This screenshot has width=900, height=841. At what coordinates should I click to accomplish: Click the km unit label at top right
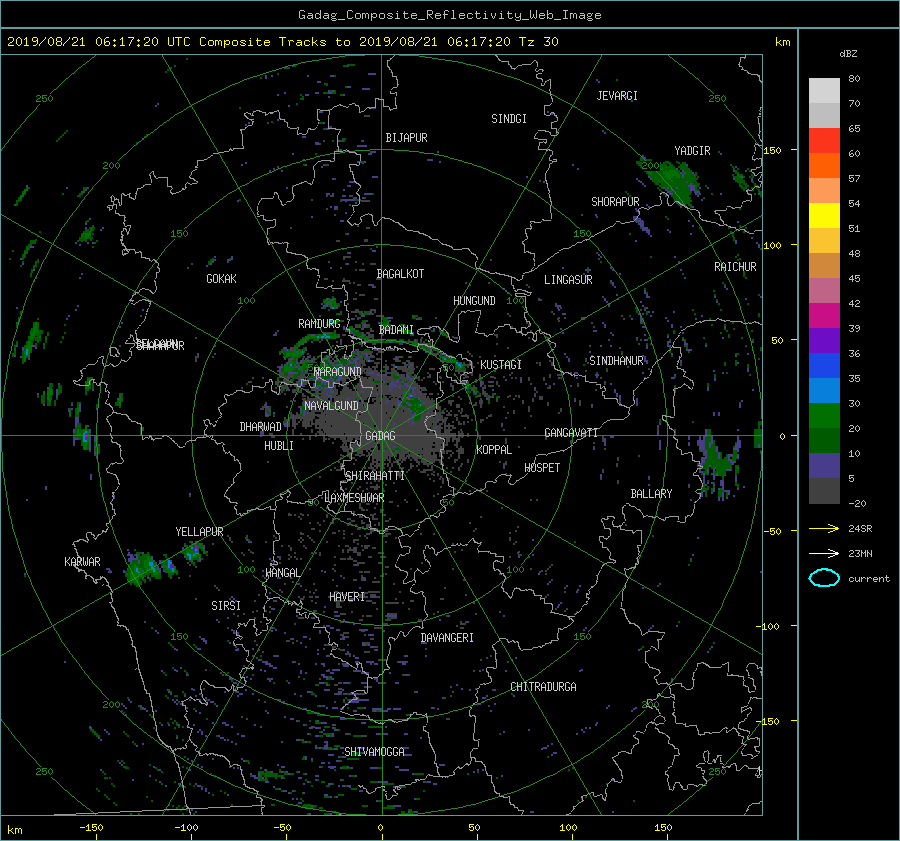pos(782,42)
